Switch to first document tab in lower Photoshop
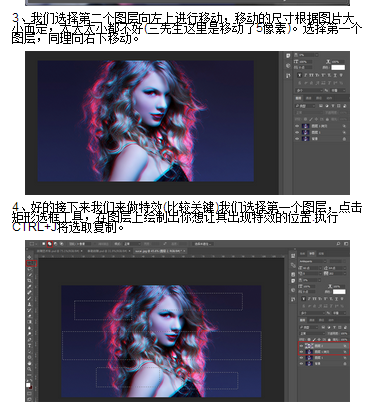 coord(59,251)
